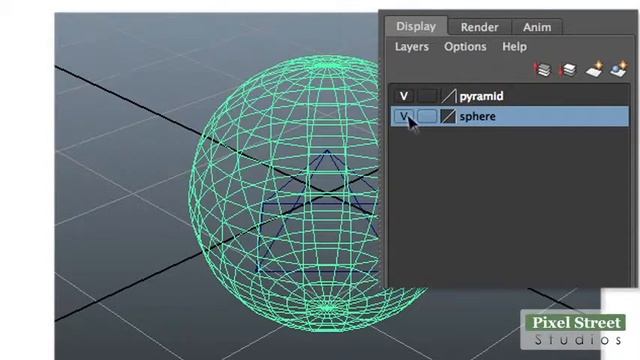This screenshot has width=640, height=360.
Task: Toggle visibility V of sphere layer
Action: tap(404, 116)
